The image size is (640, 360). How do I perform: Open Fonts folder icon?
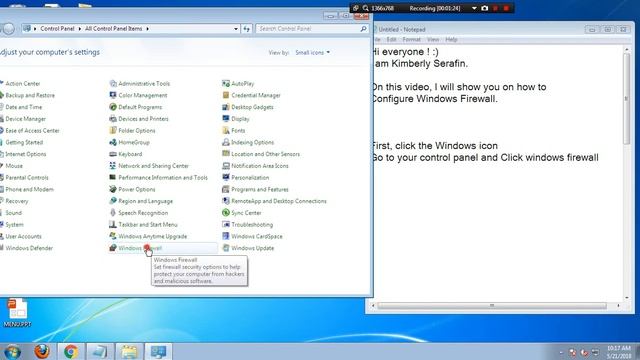point(226,131)
